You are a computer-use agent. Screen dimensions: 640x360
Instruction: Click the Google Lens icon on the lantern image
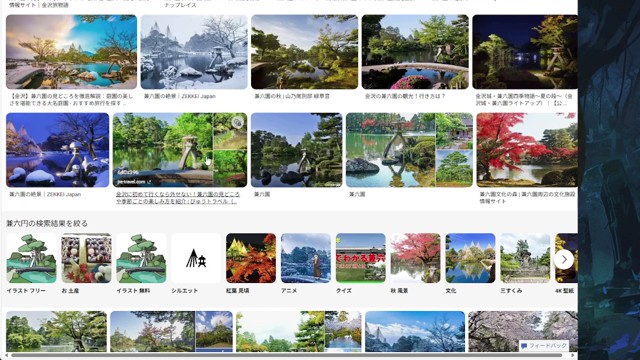click(238, 122)
